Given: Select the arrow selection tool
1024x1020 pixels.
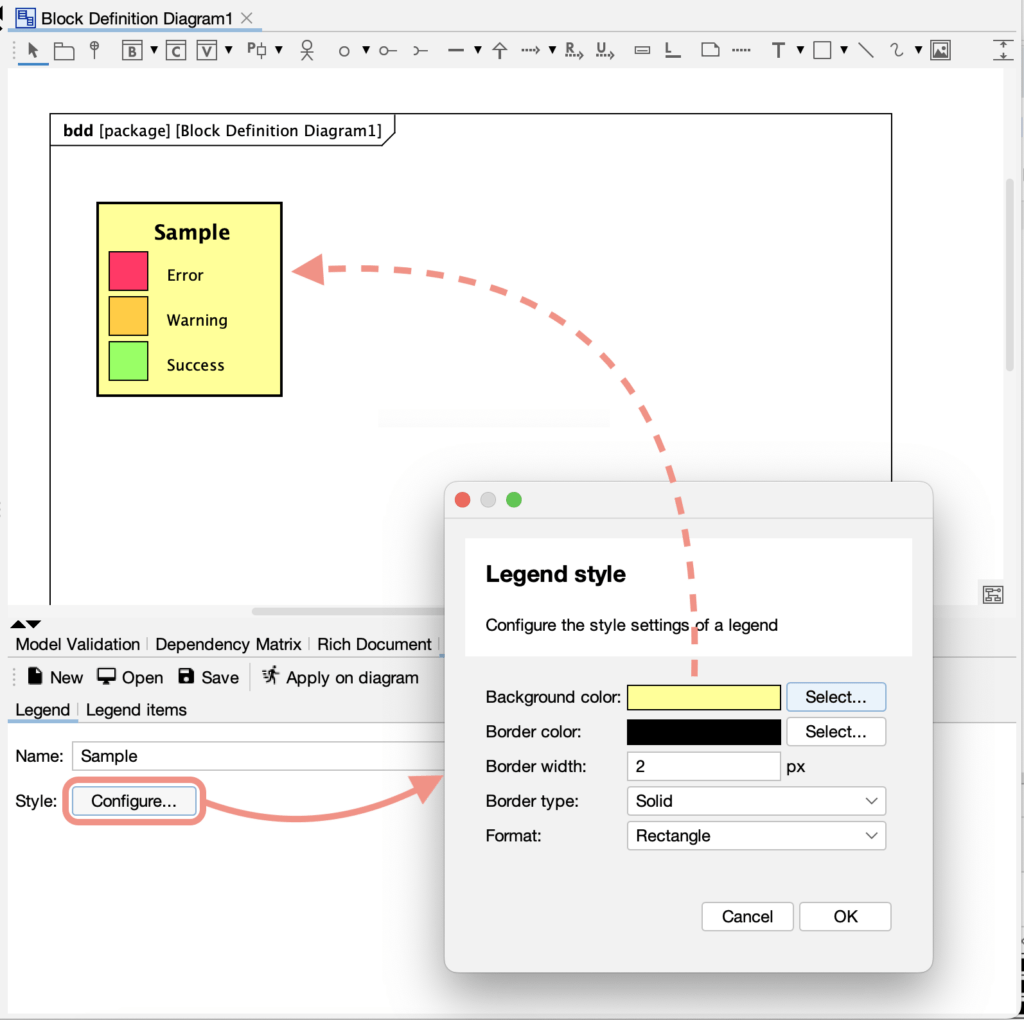Looking at the screenshot, I should pyautogui.click(x=33, y=50).
